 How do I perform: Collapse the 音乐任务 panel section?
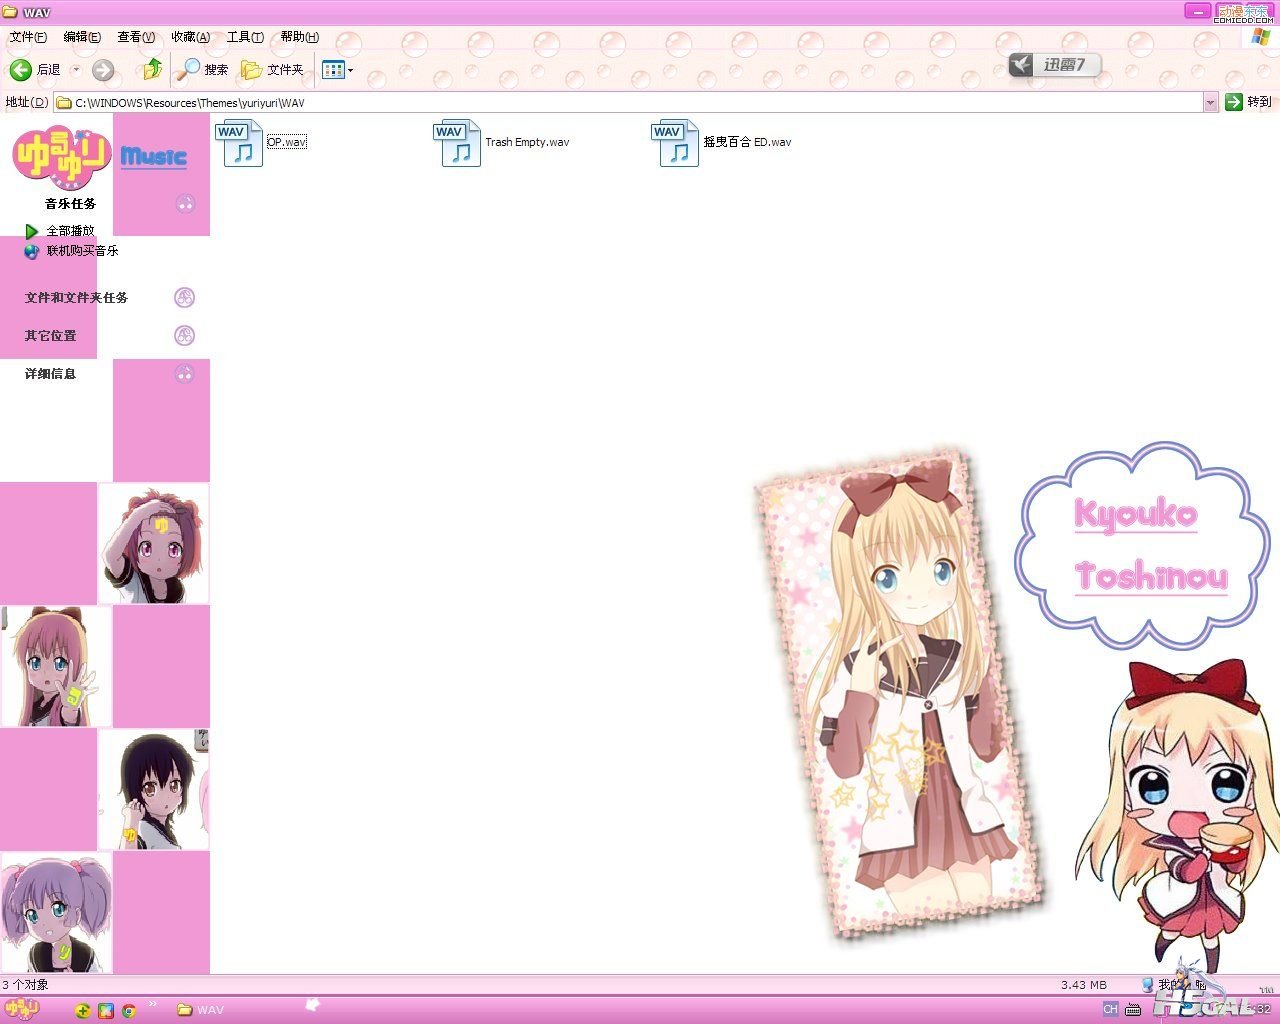(x=185, y=204)
